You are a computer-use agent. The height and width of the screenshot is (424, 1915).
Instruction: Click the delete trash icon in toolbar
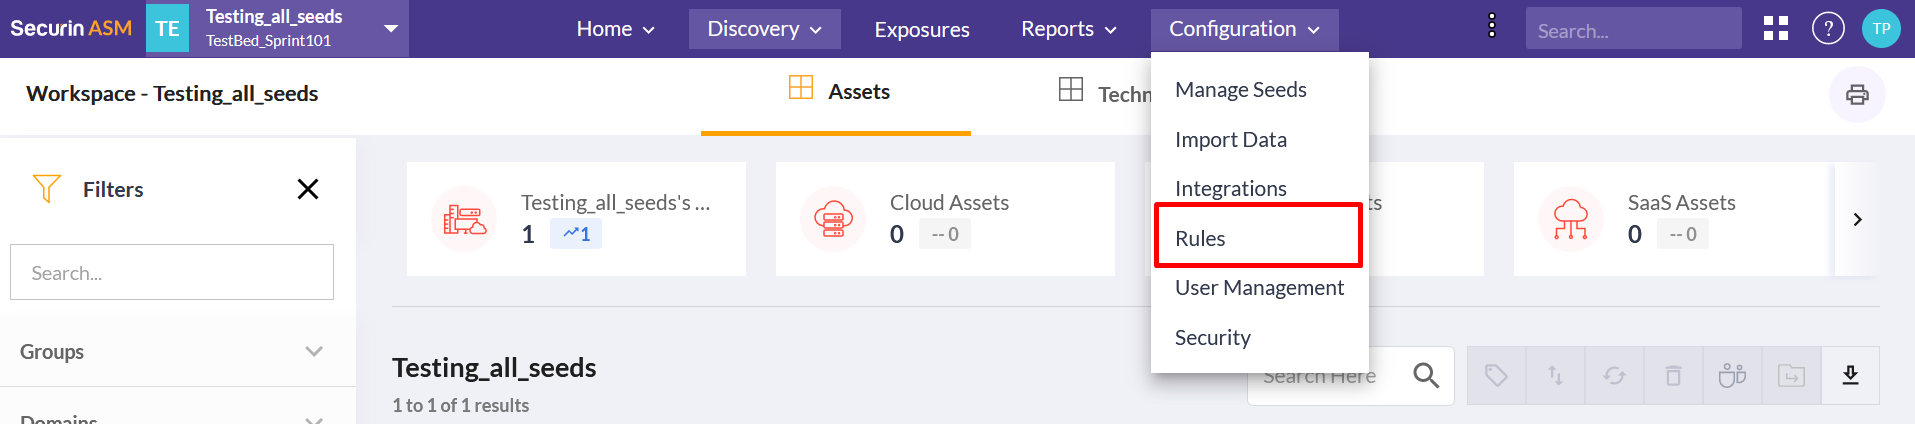tap(1673, 375)
